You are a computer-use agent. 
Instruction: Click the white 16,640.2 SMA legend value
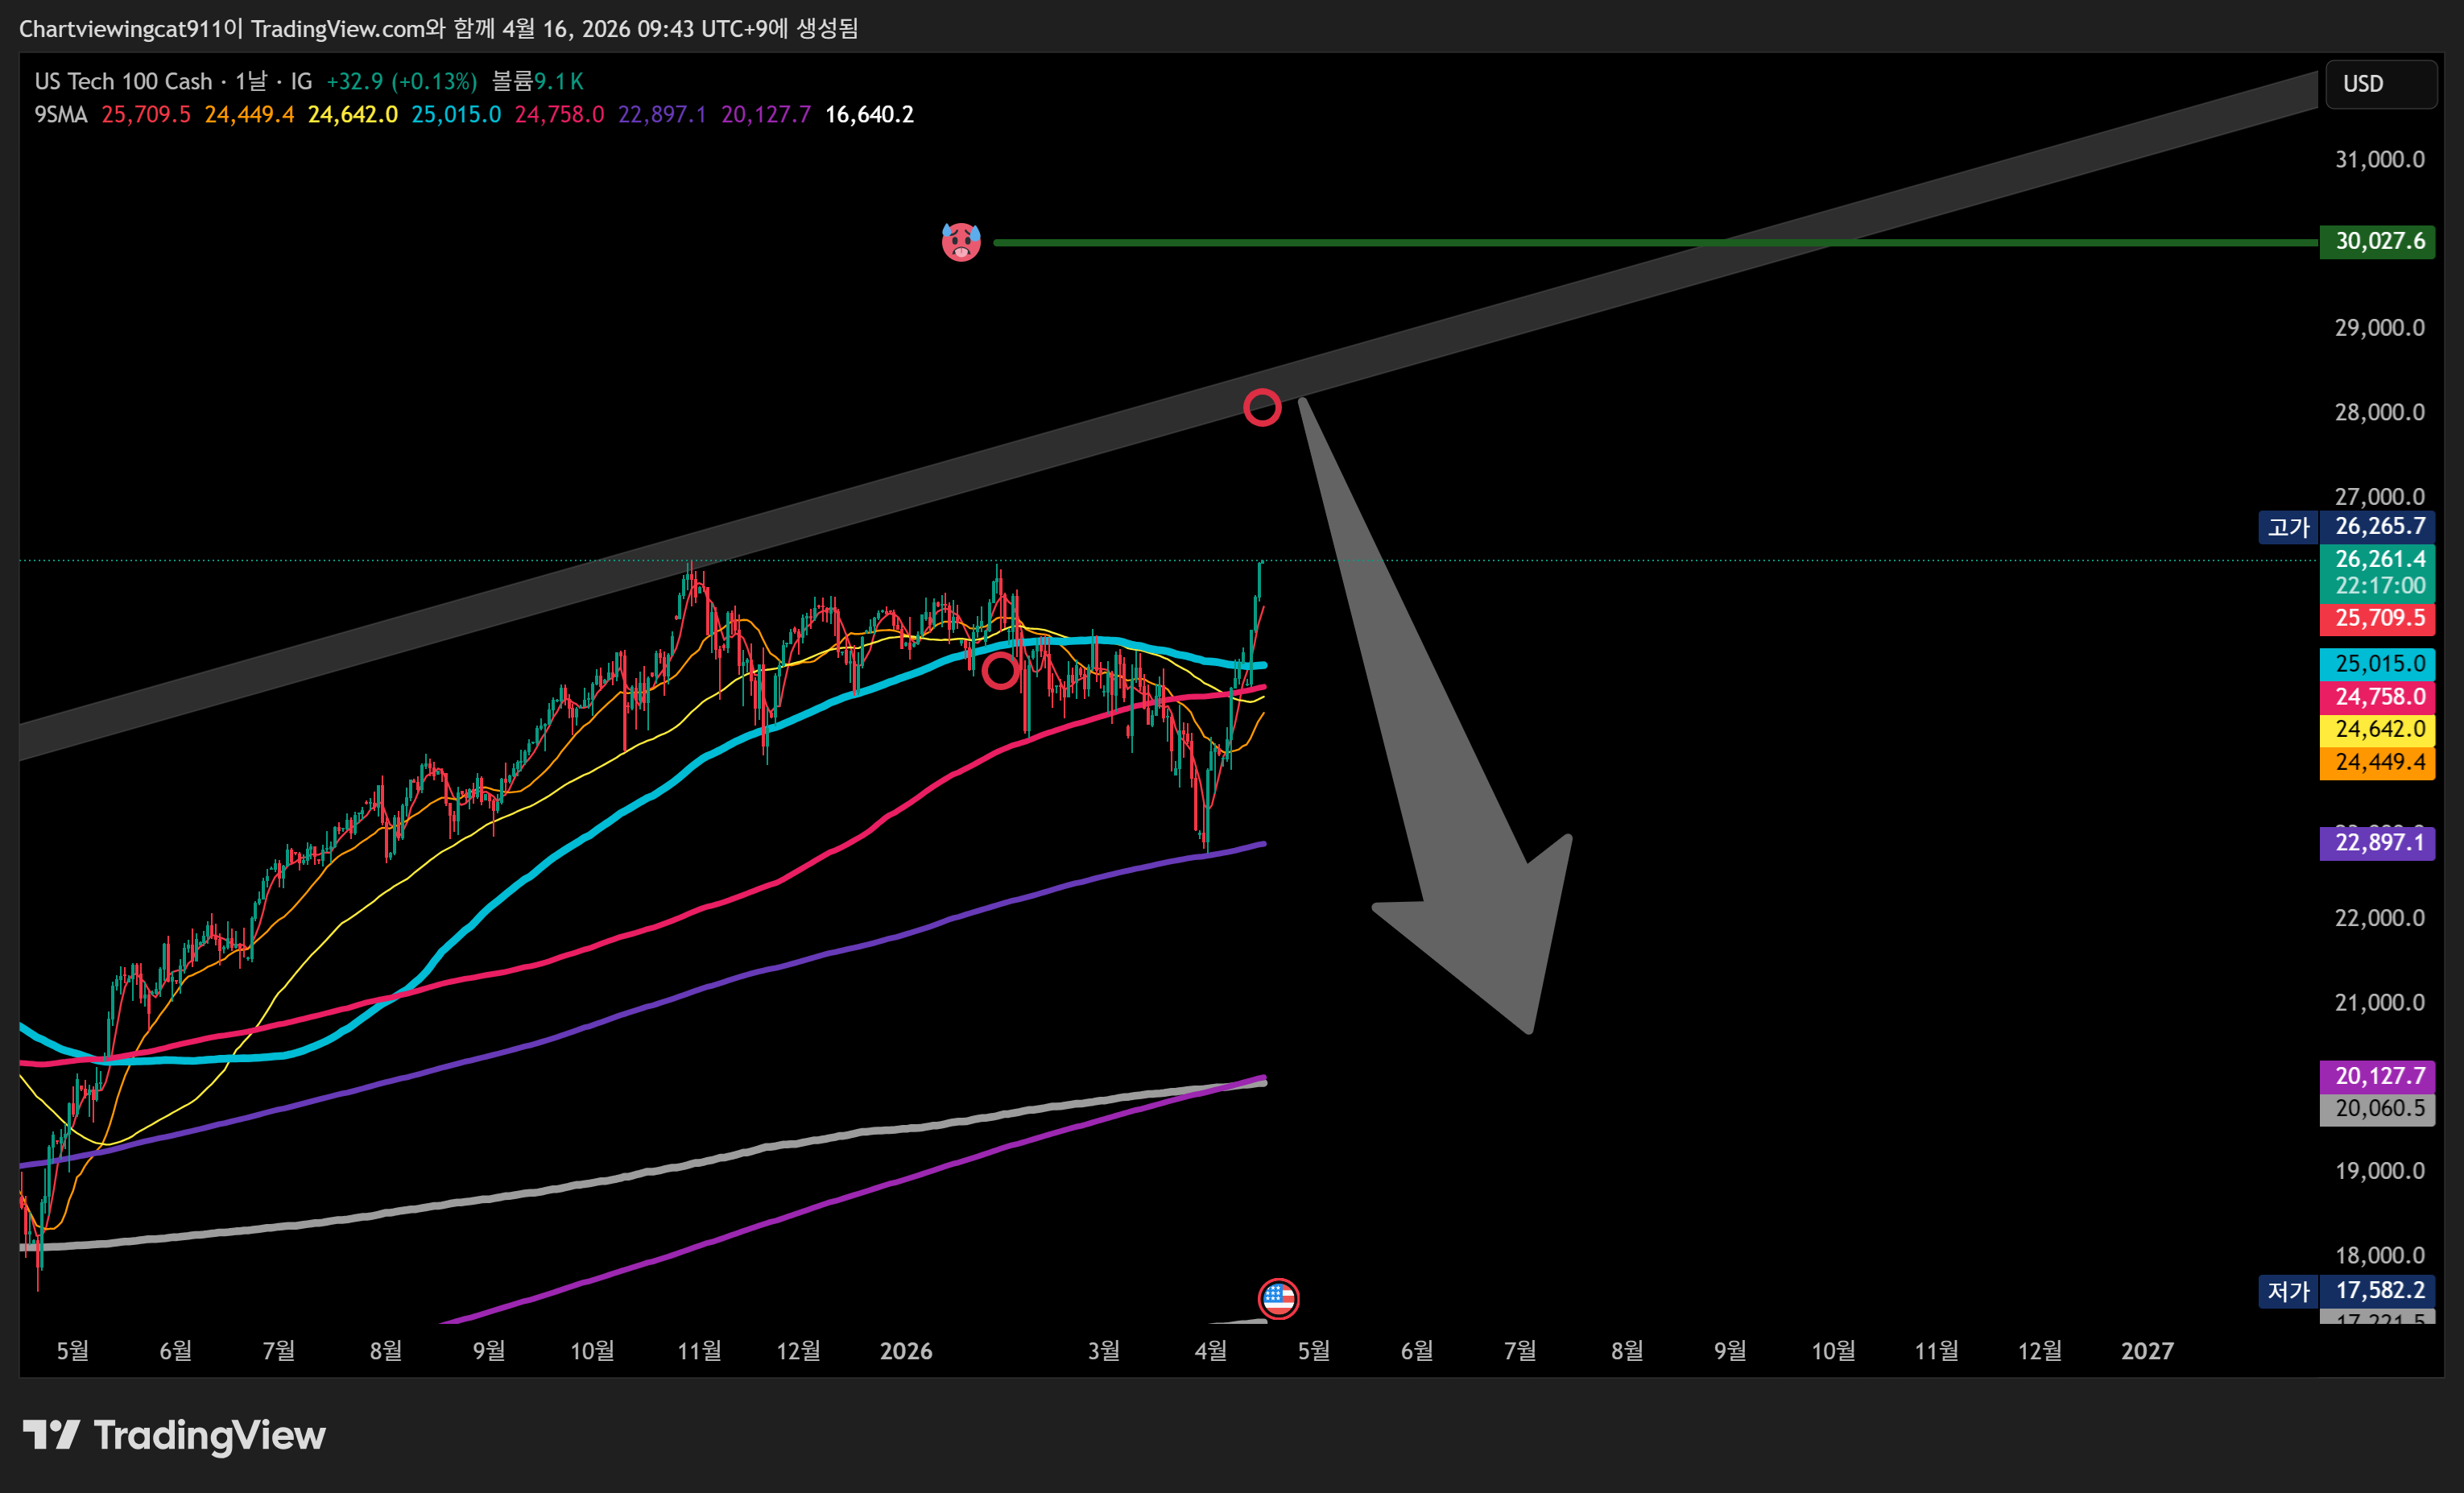point(868,115)
